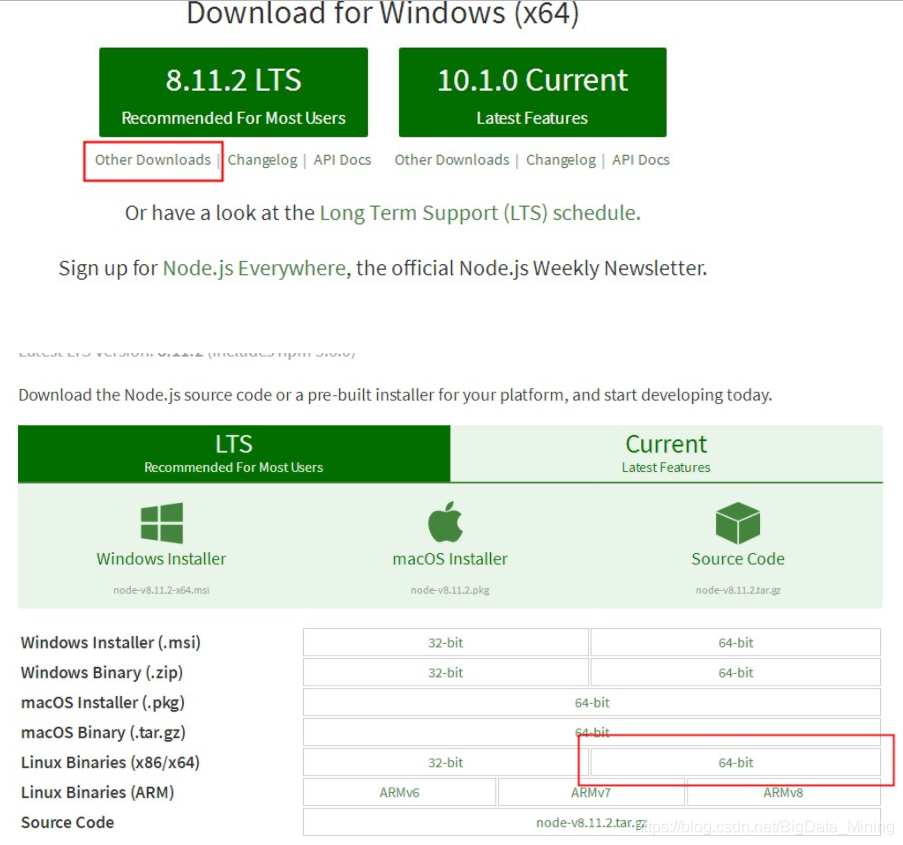
Task: Click the Source Code row label in table
Action: (67, 822)
